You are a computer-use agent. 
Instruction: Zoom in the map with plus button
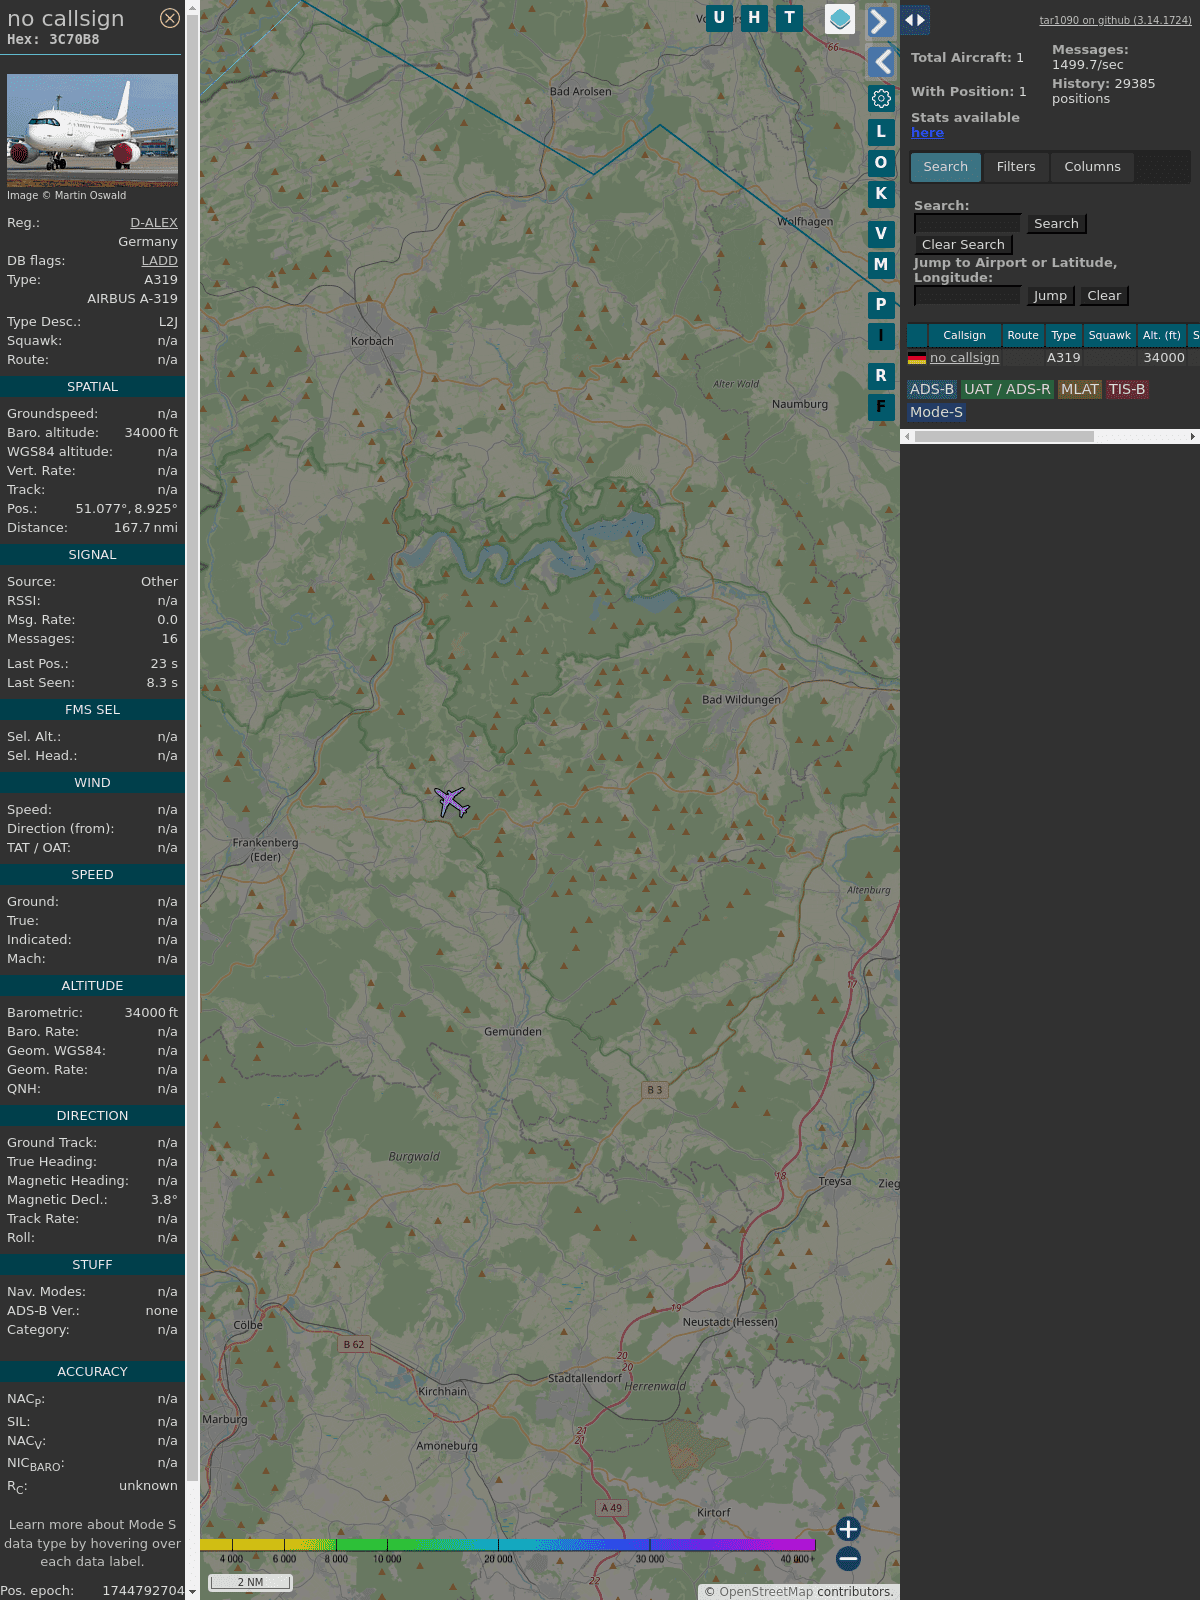[x=848, y=1529]
